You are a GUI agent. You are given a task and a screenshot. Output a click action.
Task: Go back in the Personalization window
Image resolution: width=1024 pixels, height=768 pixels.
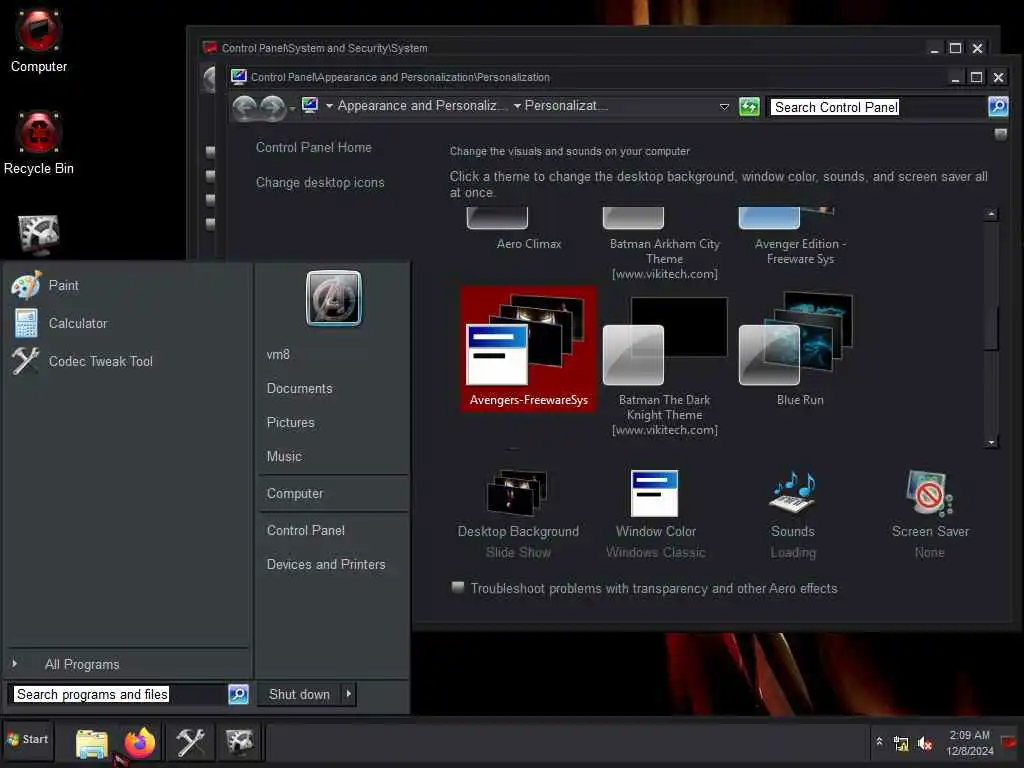pos(244,107)
